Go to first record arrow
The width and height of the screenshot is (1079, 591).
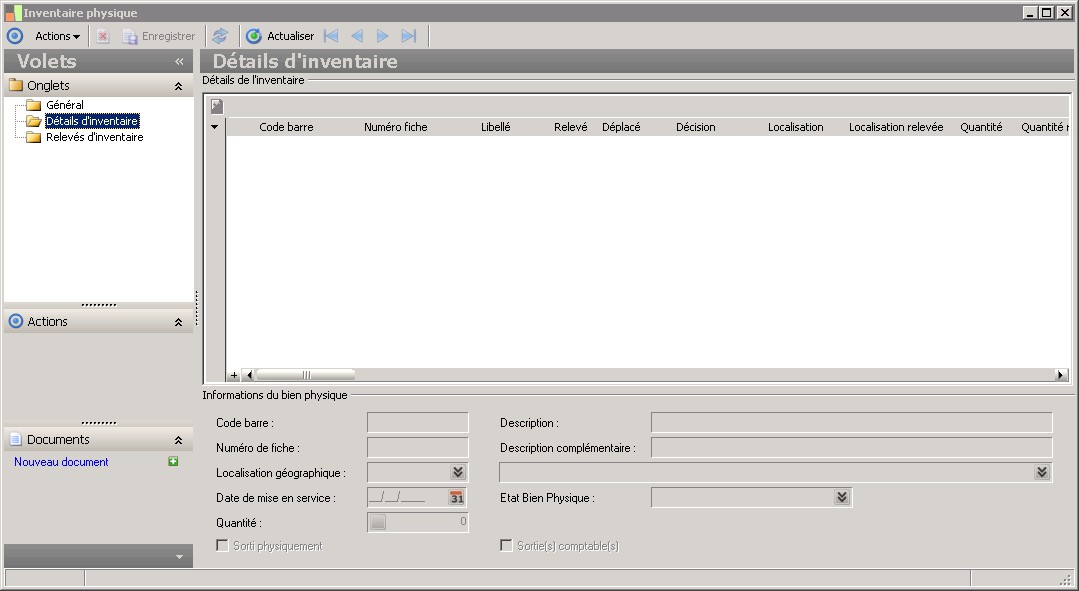(331, 36)
